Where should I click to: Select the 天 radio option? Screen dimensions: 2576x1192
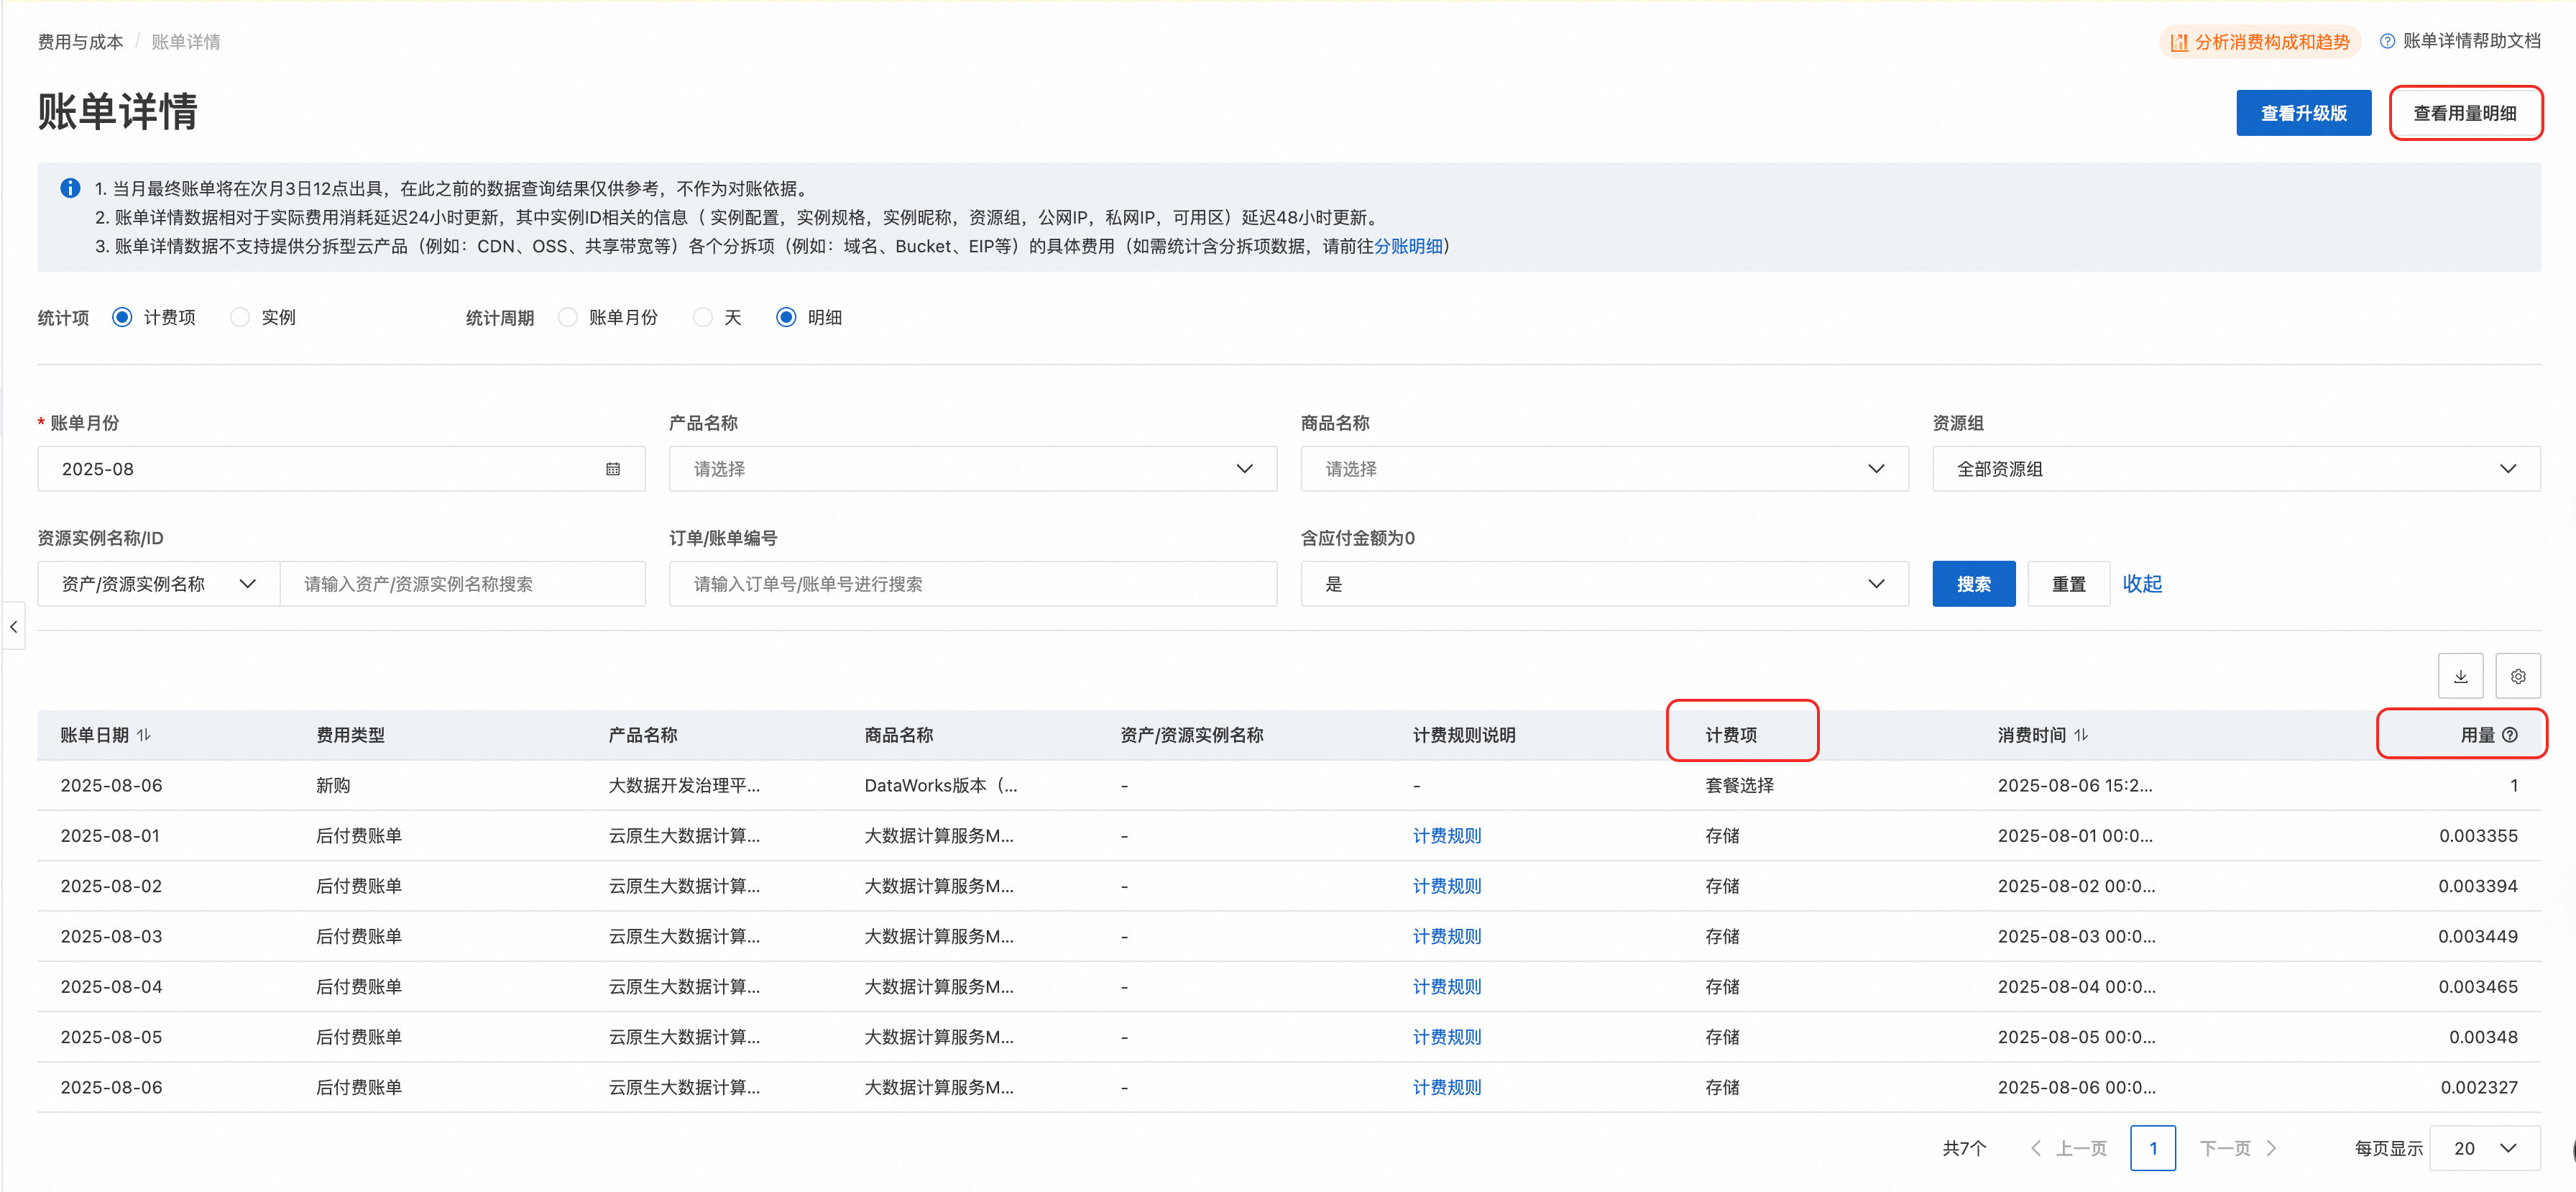(703, 317)
